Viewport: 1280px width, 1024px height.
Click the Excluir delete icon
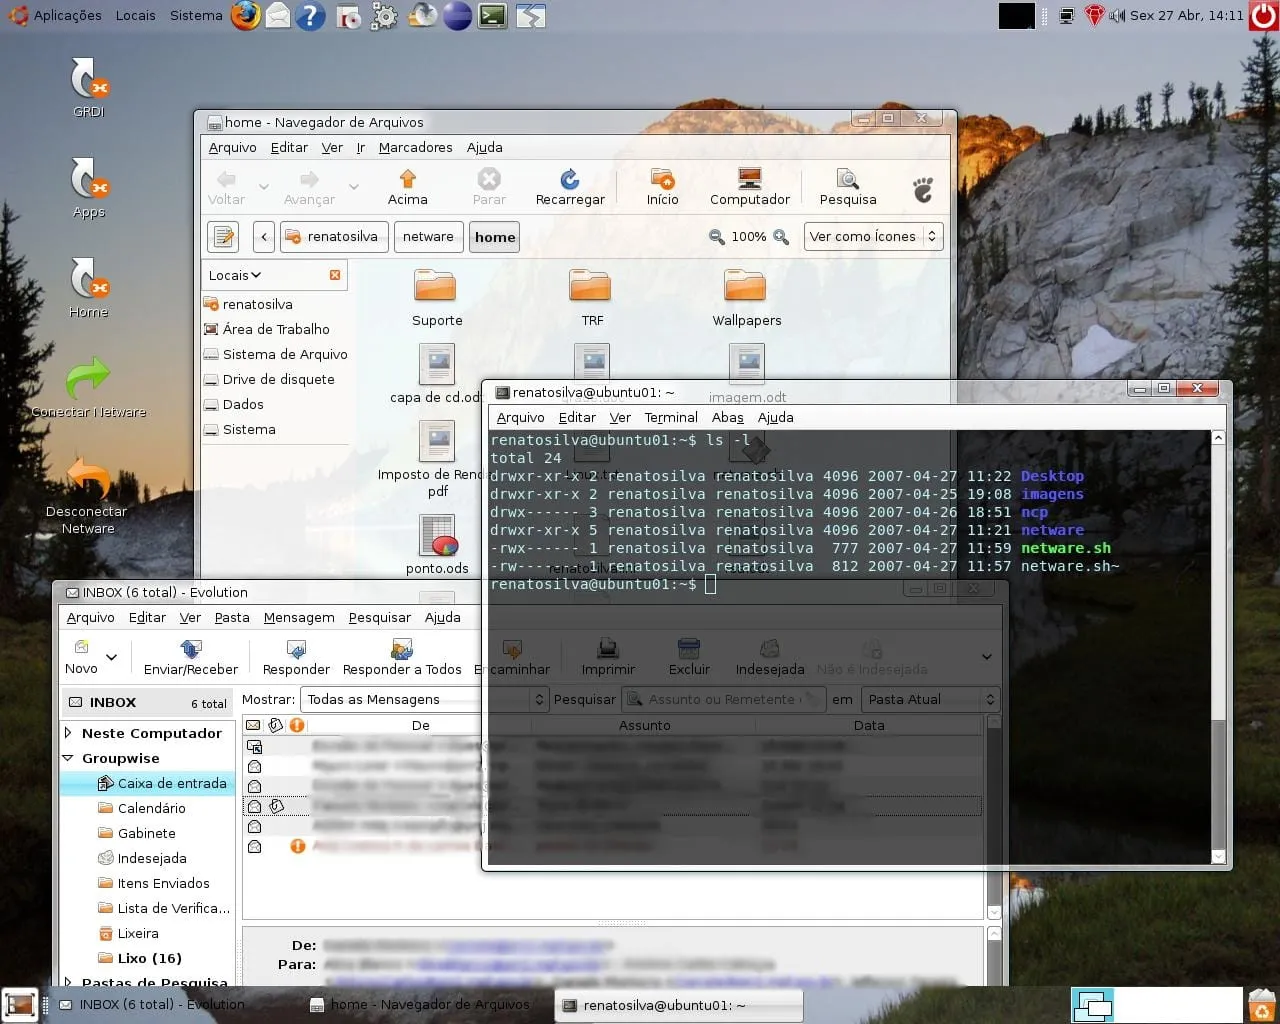(x=688, y=651)
